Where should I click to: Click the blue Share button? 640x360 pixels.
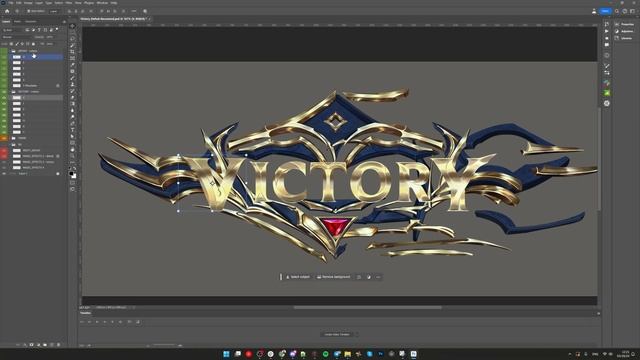(x=605, y=11)
